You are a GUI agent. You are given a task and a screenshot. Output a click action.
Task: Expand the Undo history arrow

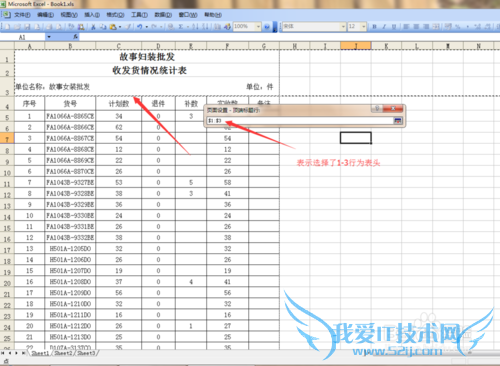tap(147, 27)
